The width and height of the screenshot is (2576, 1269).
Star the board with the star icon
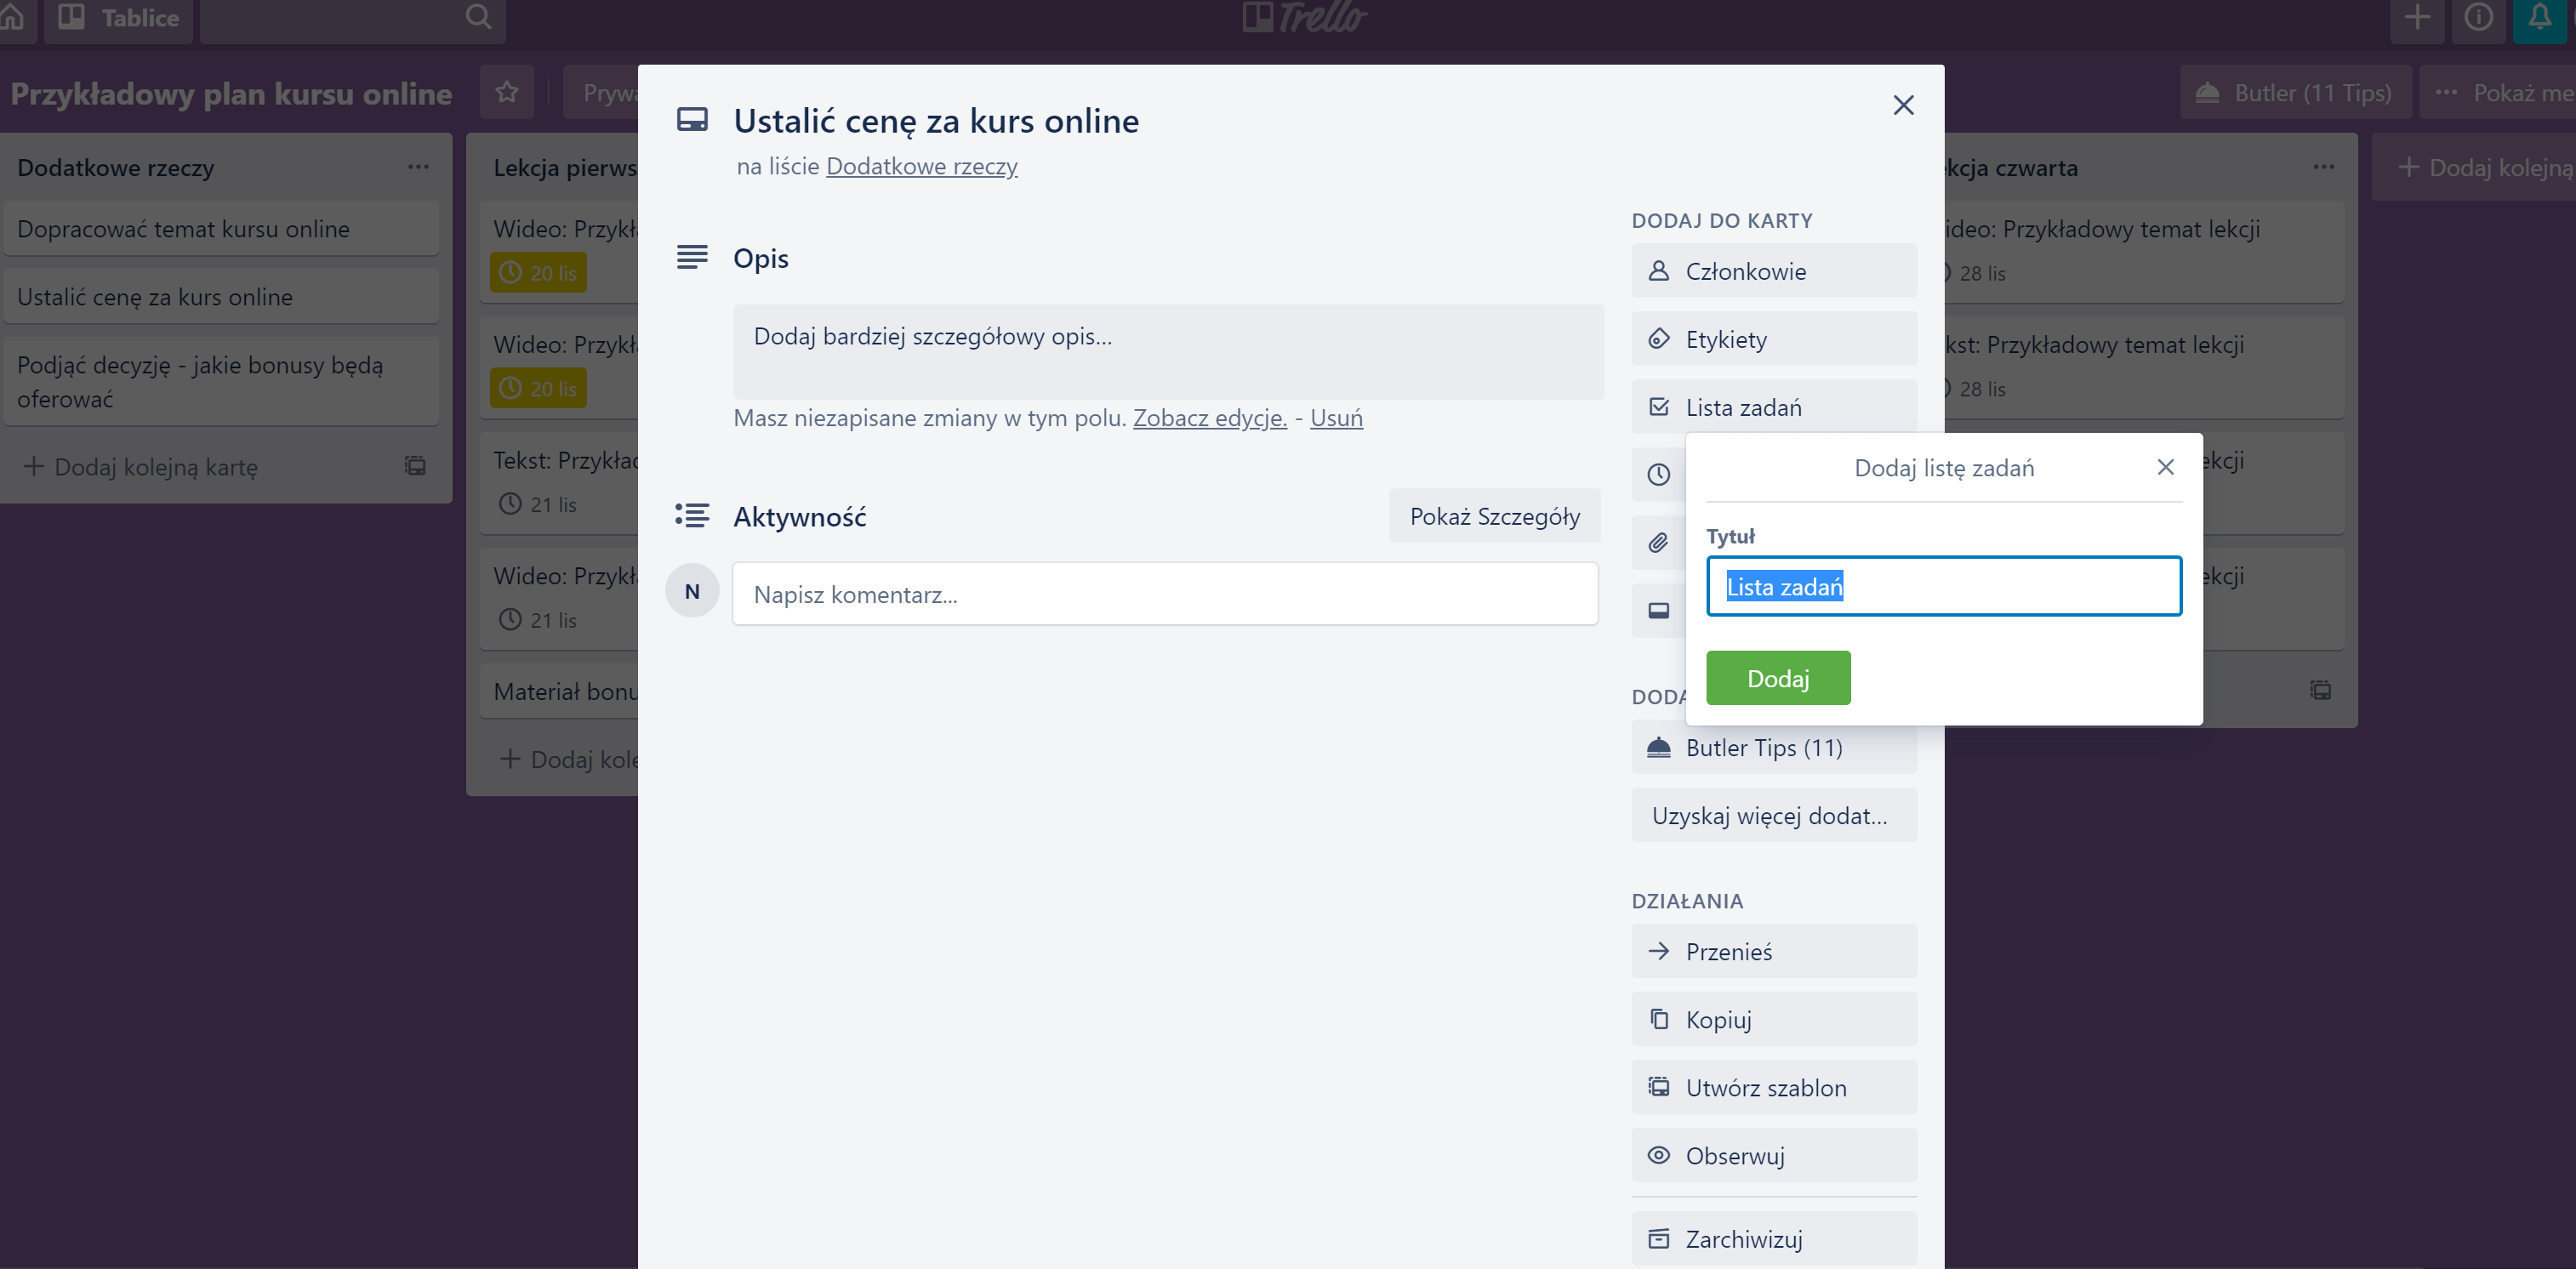pos(507,93)
